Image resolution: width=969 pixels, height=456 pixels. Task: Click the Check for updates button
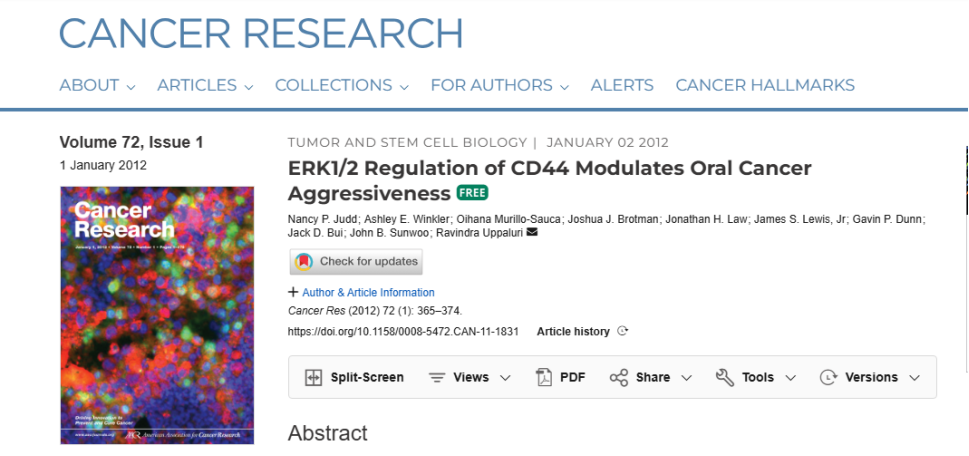356,261
